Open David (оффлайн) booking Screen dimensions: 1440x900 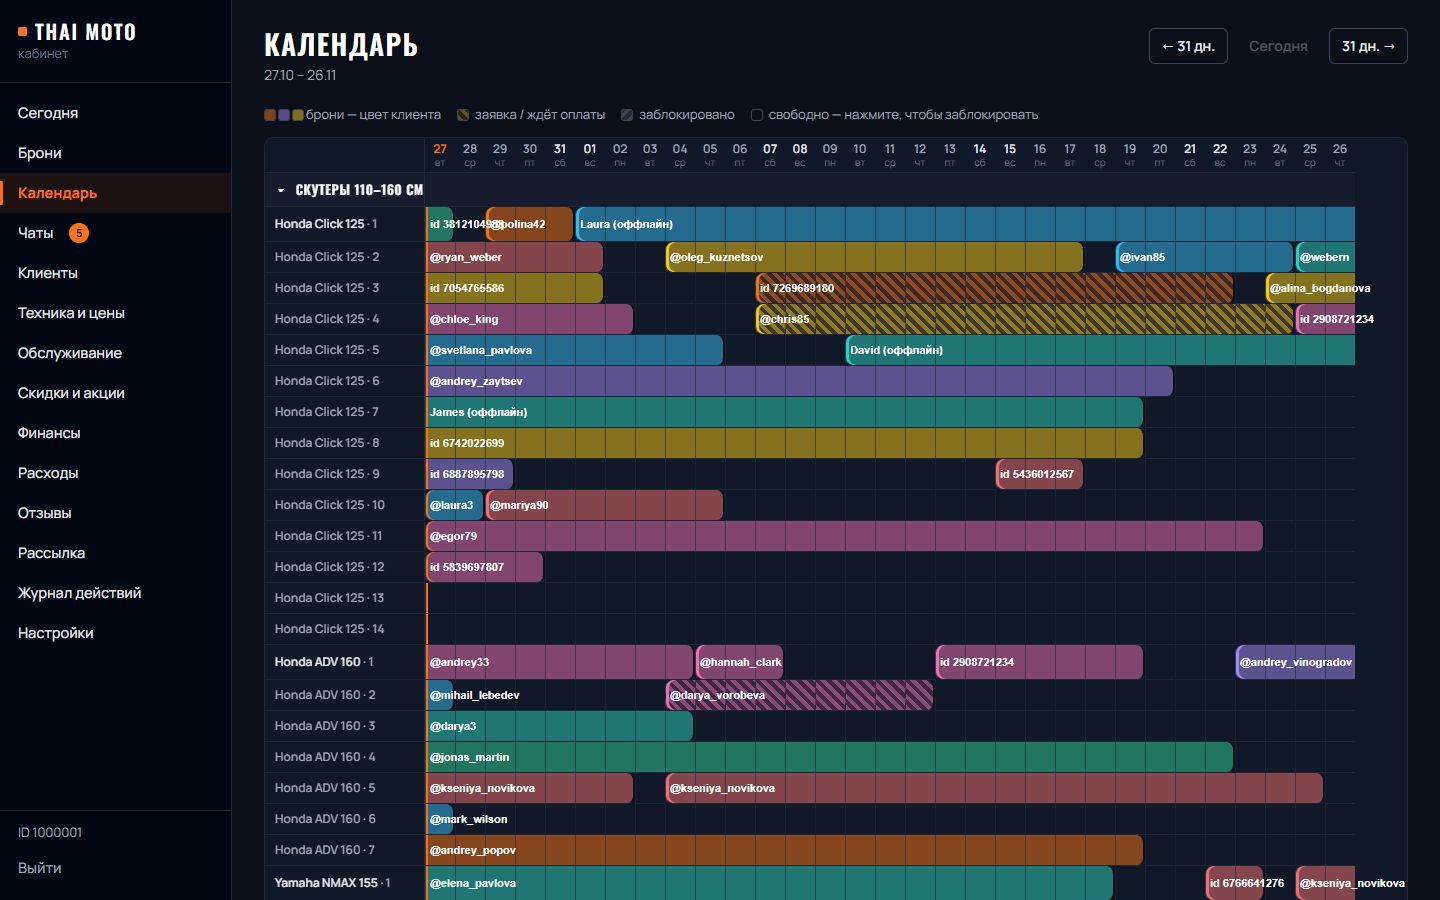(1101, 350)
